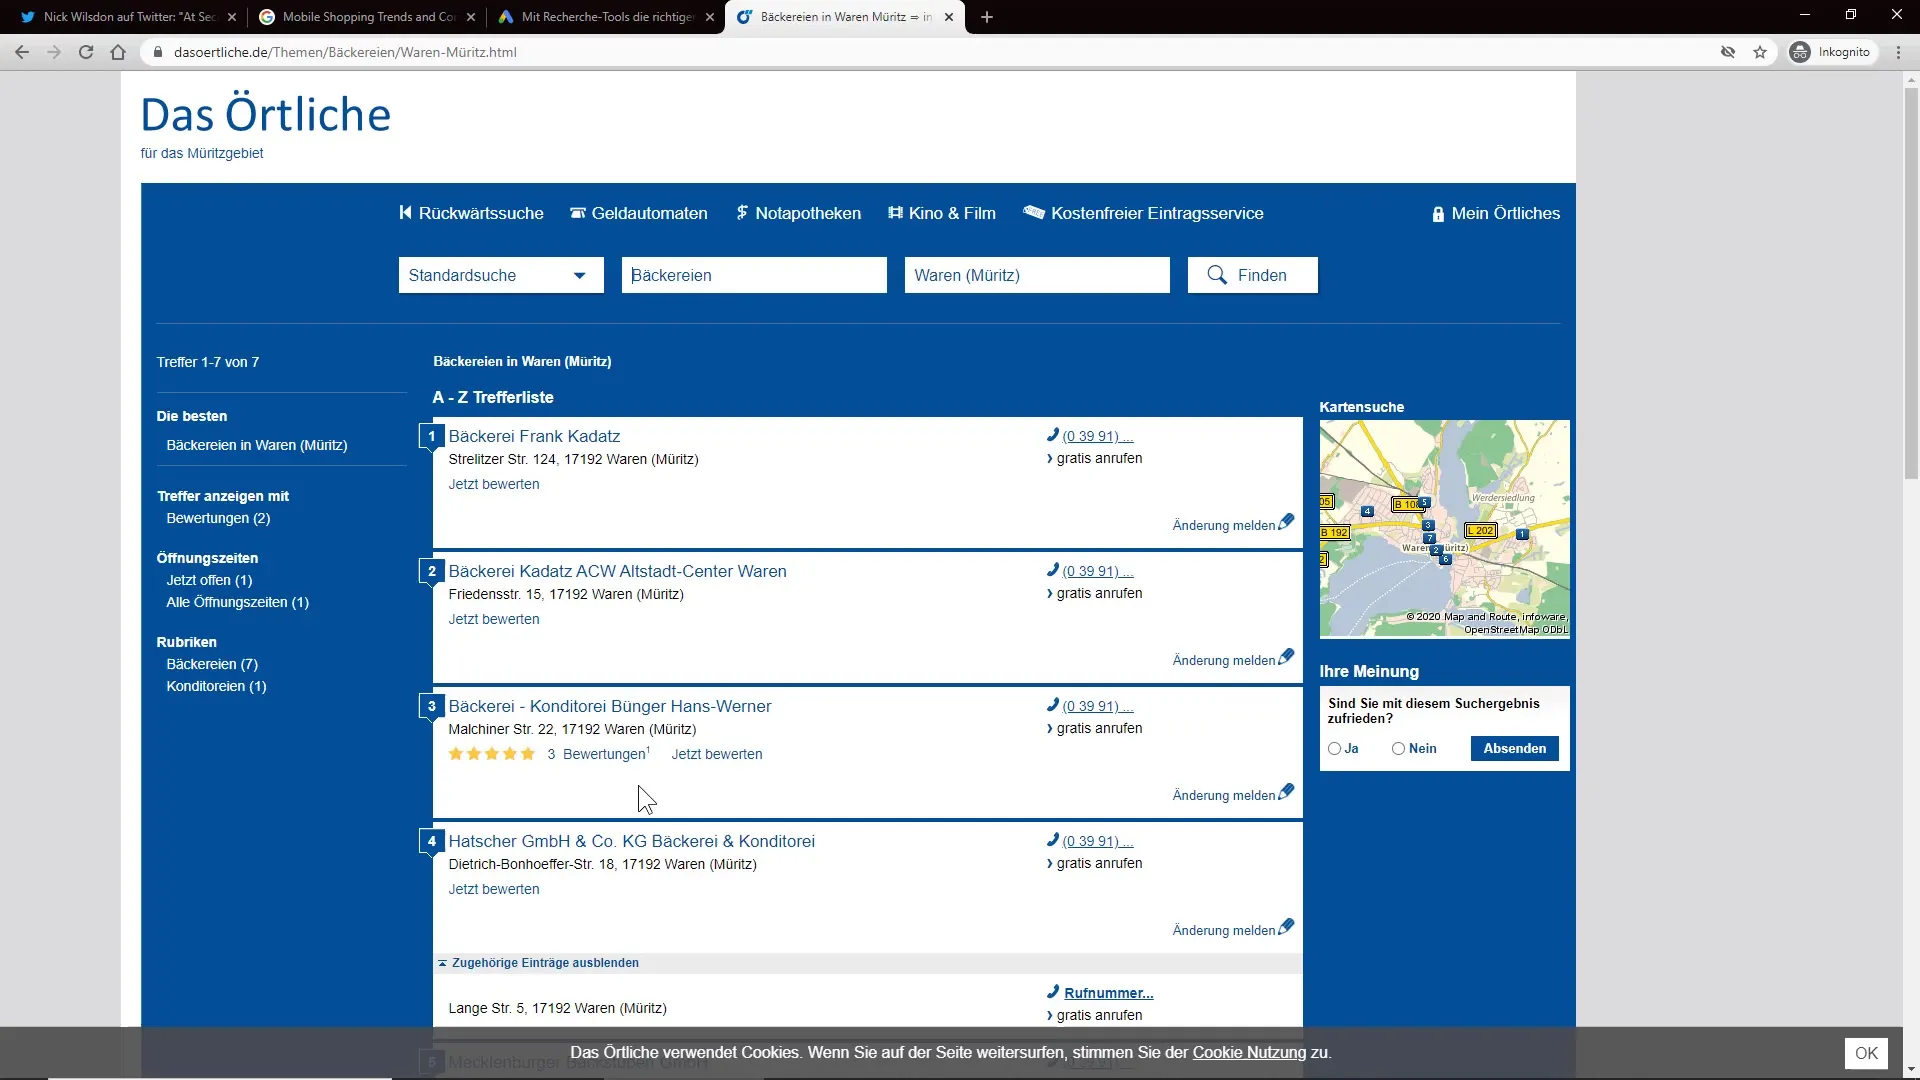
Task: Switch to Mit Recherche-Tools tab
Action: click(606, 17)
